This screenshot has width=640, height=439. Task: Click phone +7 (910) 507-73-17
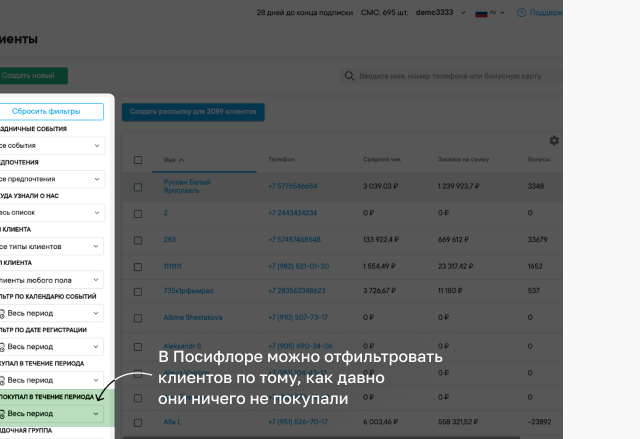coord(298,317)
